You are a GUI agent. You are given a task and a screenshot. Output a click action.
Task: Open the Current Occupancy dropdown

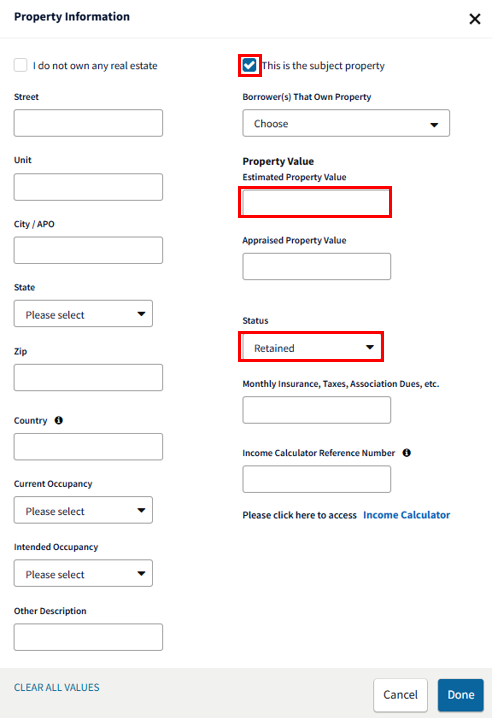click(83, 510)
